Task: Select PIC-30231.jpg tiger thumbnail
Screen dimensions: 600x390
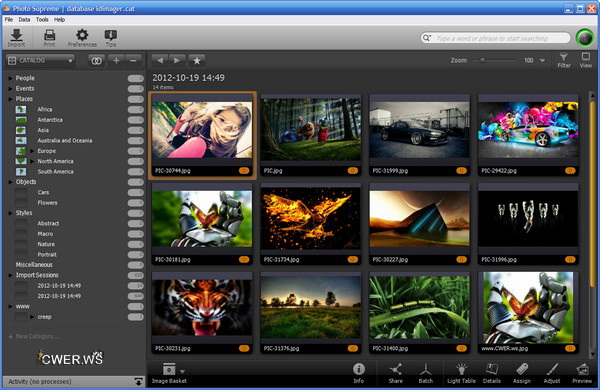Action: point(202,313)
